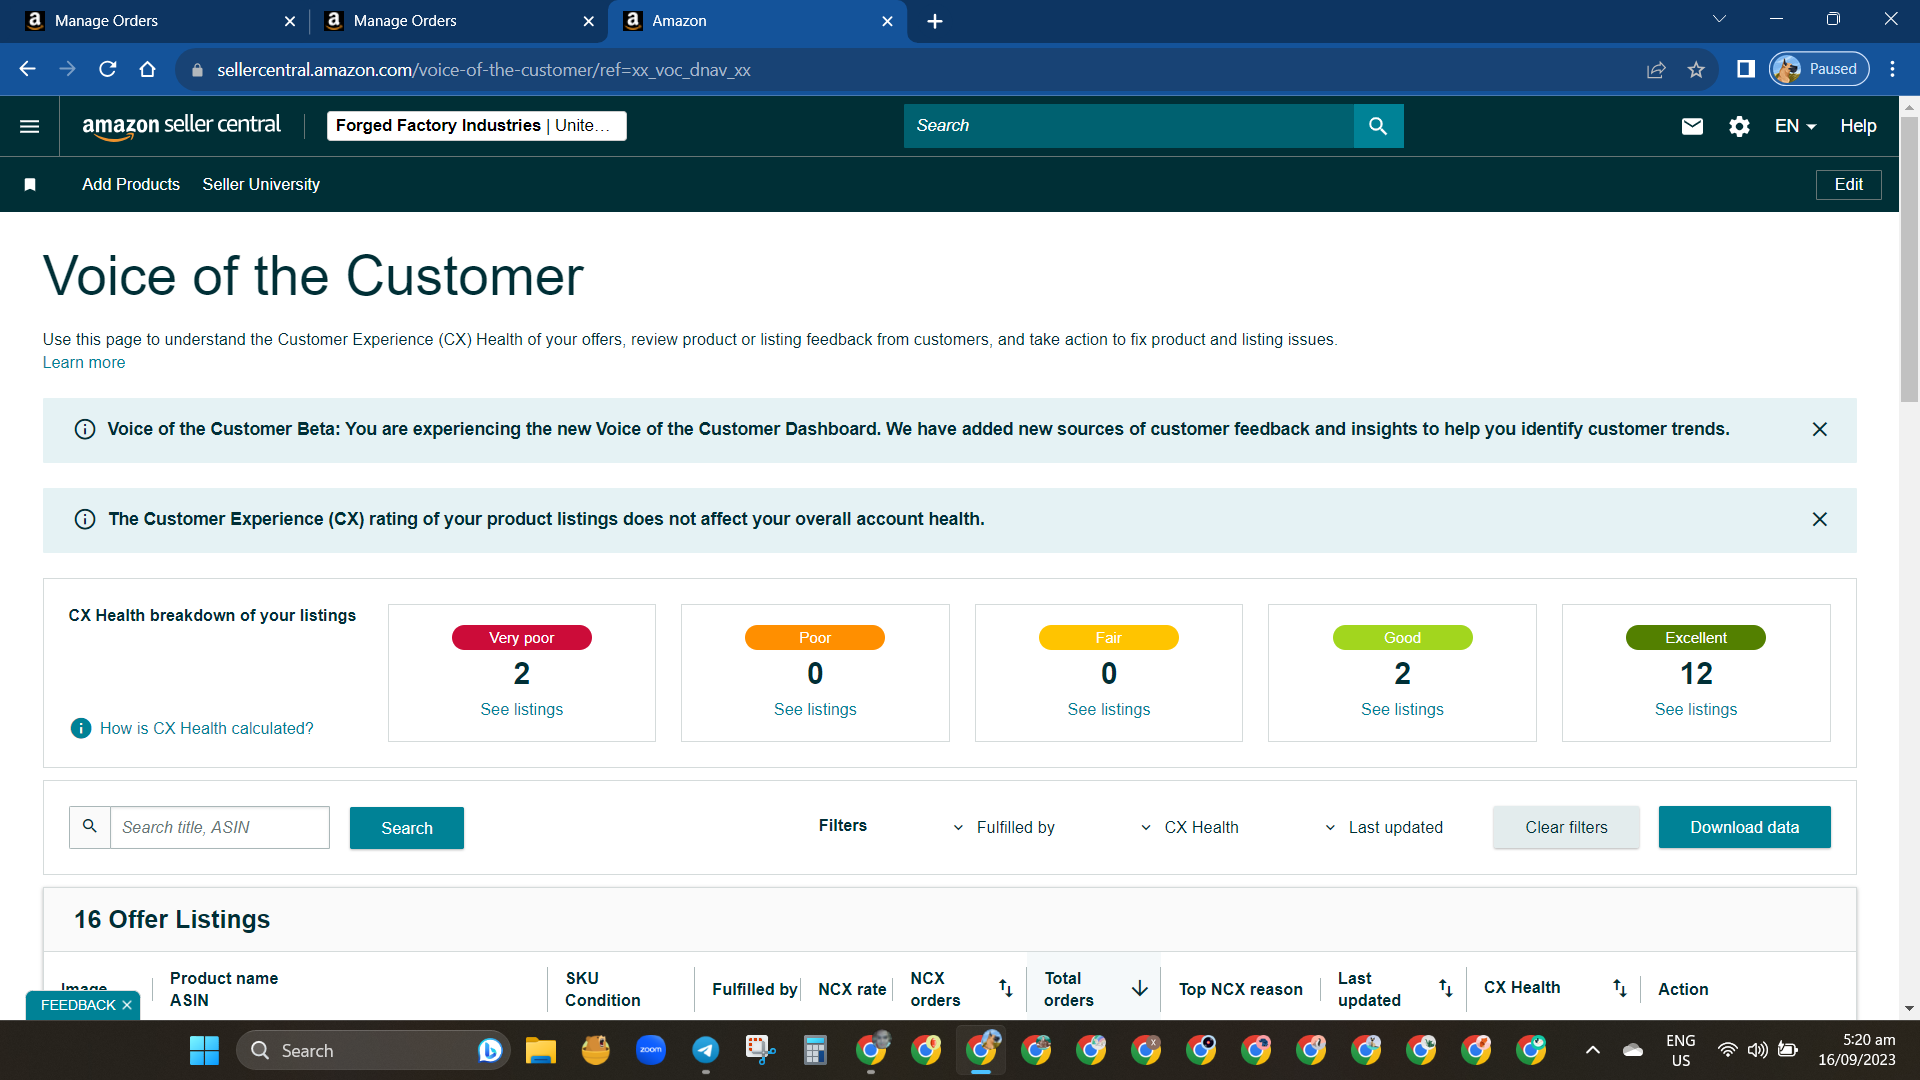Open the Learn more link
This screenshot has height=1080, width=1920.
[84, 362]
